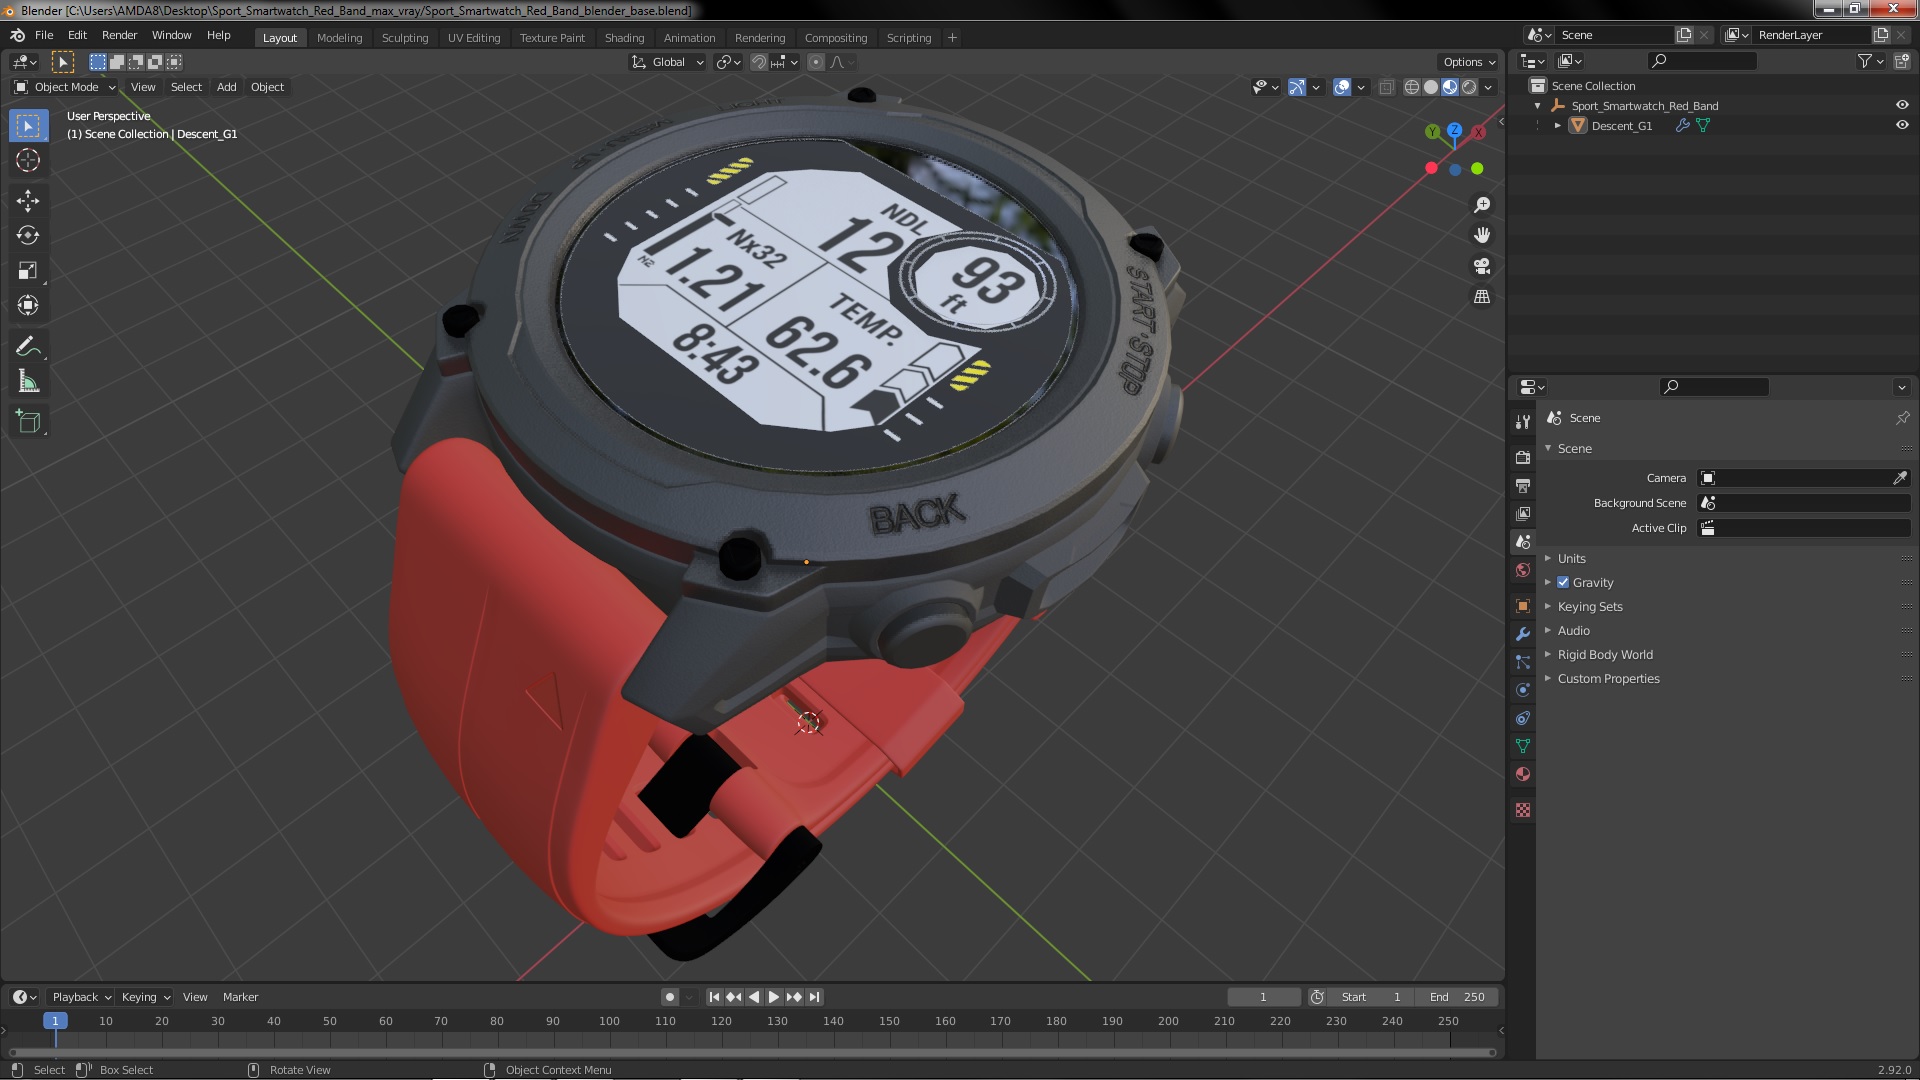Open the Render properties tab
Image resolution: width=1920 pixels, height=1080 pixels.
(1523, 457)
